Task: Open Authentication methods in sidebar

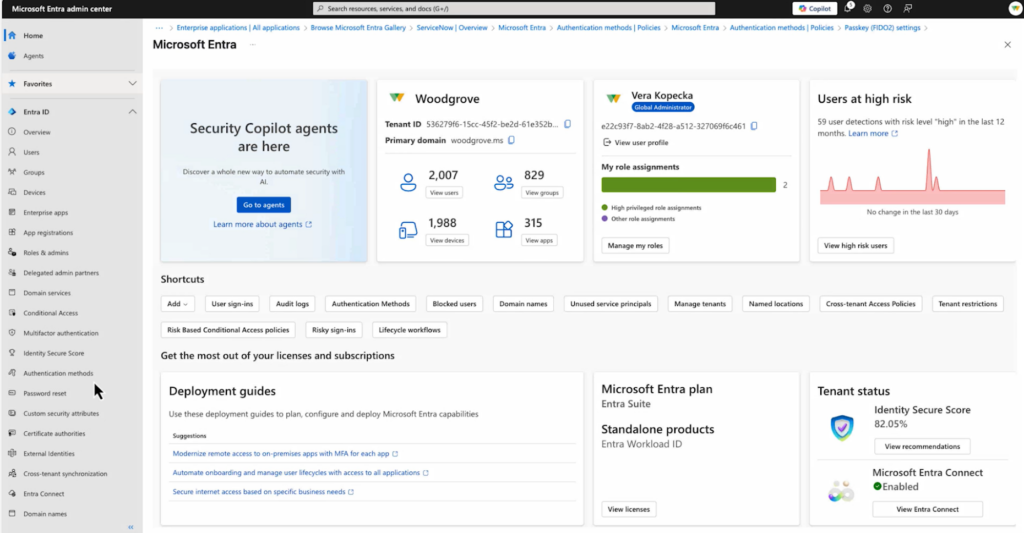Action: pyautogui.click(x=58, y=373)
